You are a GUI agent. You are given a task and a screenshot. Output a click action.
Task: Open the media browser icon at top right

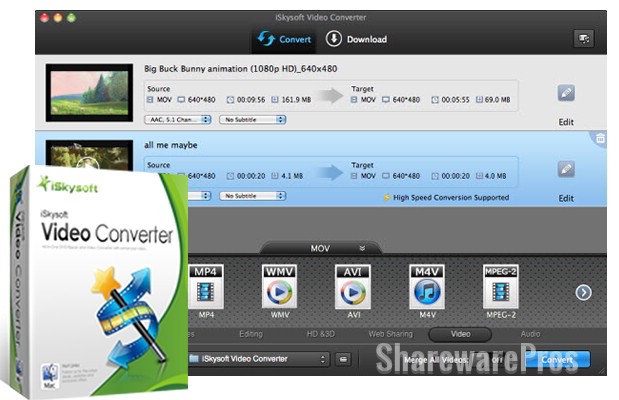click(x=583, y=38)
